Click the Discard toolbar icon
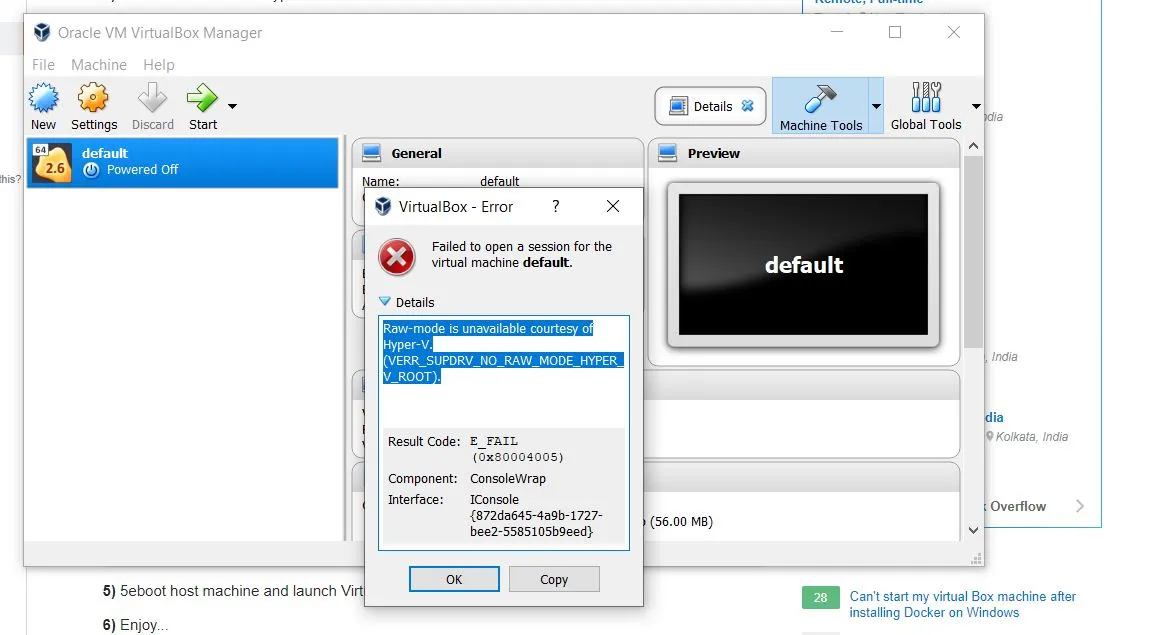The width and height of the screenshot is (1155, 635). tap(152, 98)
